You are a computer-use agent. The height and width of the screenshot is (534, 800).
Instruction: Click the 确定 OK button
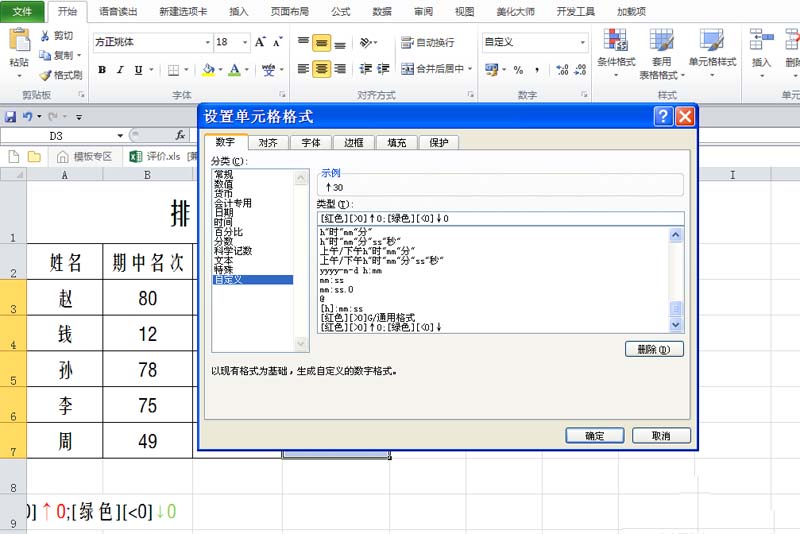pyautogui.click(x=594, y=436)
